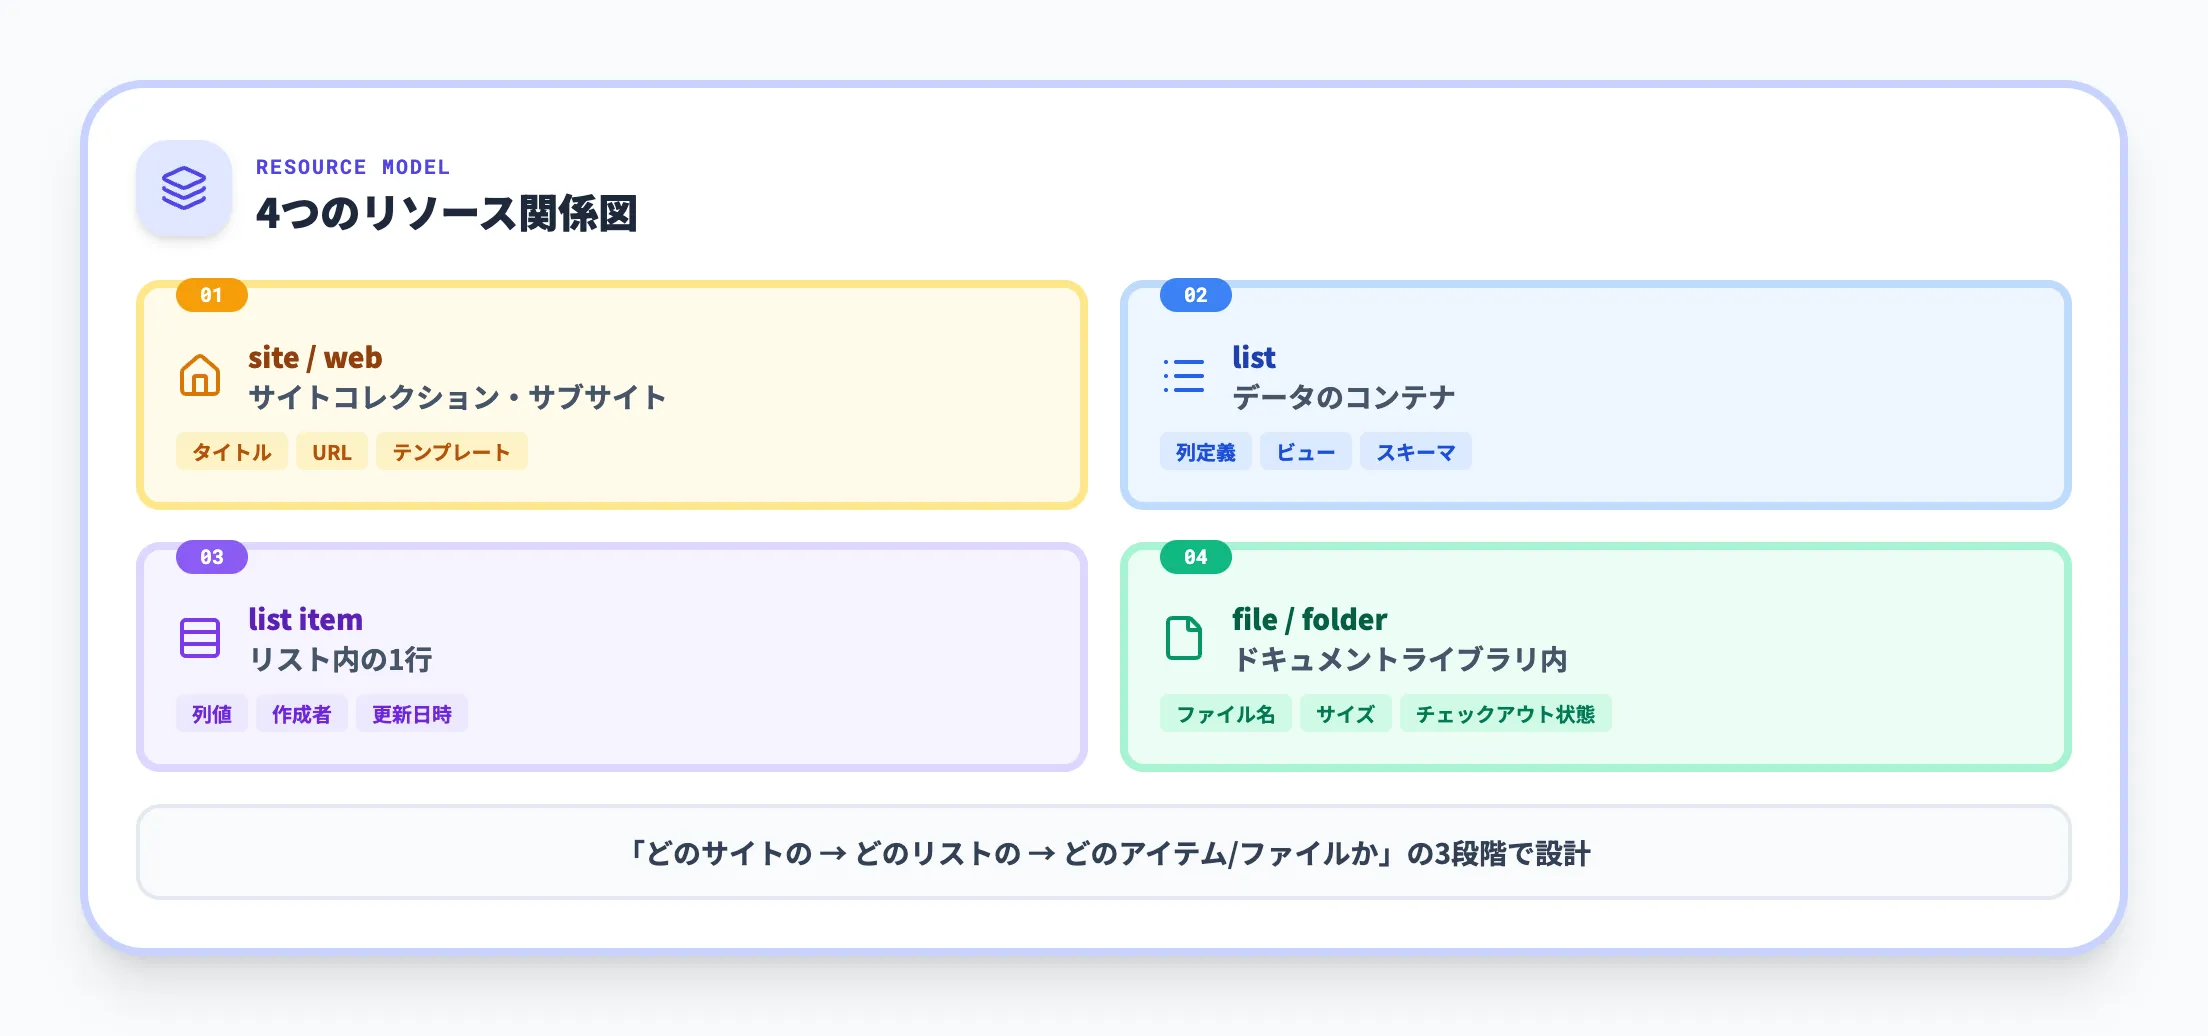Click the 3段階で設計 summary bar
The image size is (2208, 1036).
tap(1104, 852)
